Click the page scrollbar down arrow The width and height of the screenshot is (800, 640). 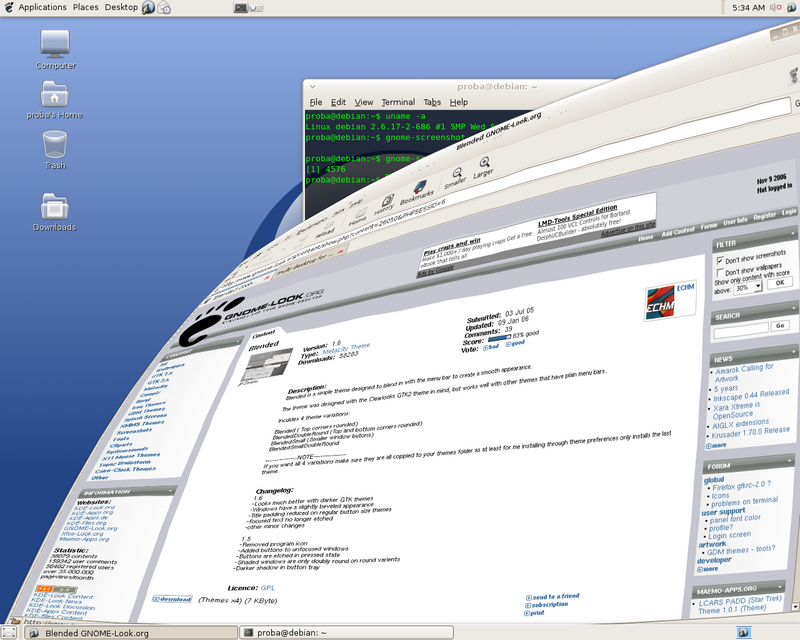coord(795,607)
